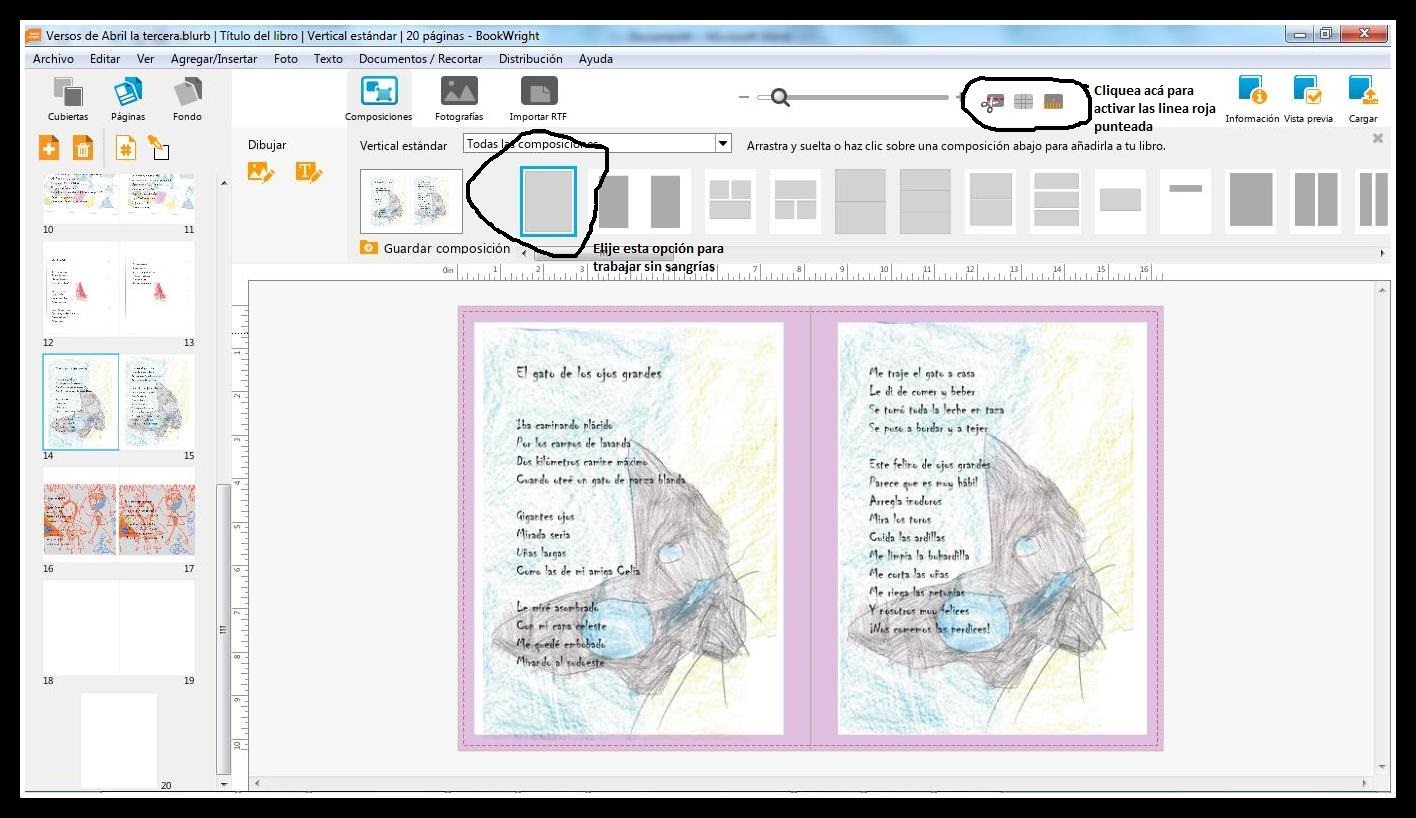Click the orange Guardar composición icon

click(x=369, y=248)
